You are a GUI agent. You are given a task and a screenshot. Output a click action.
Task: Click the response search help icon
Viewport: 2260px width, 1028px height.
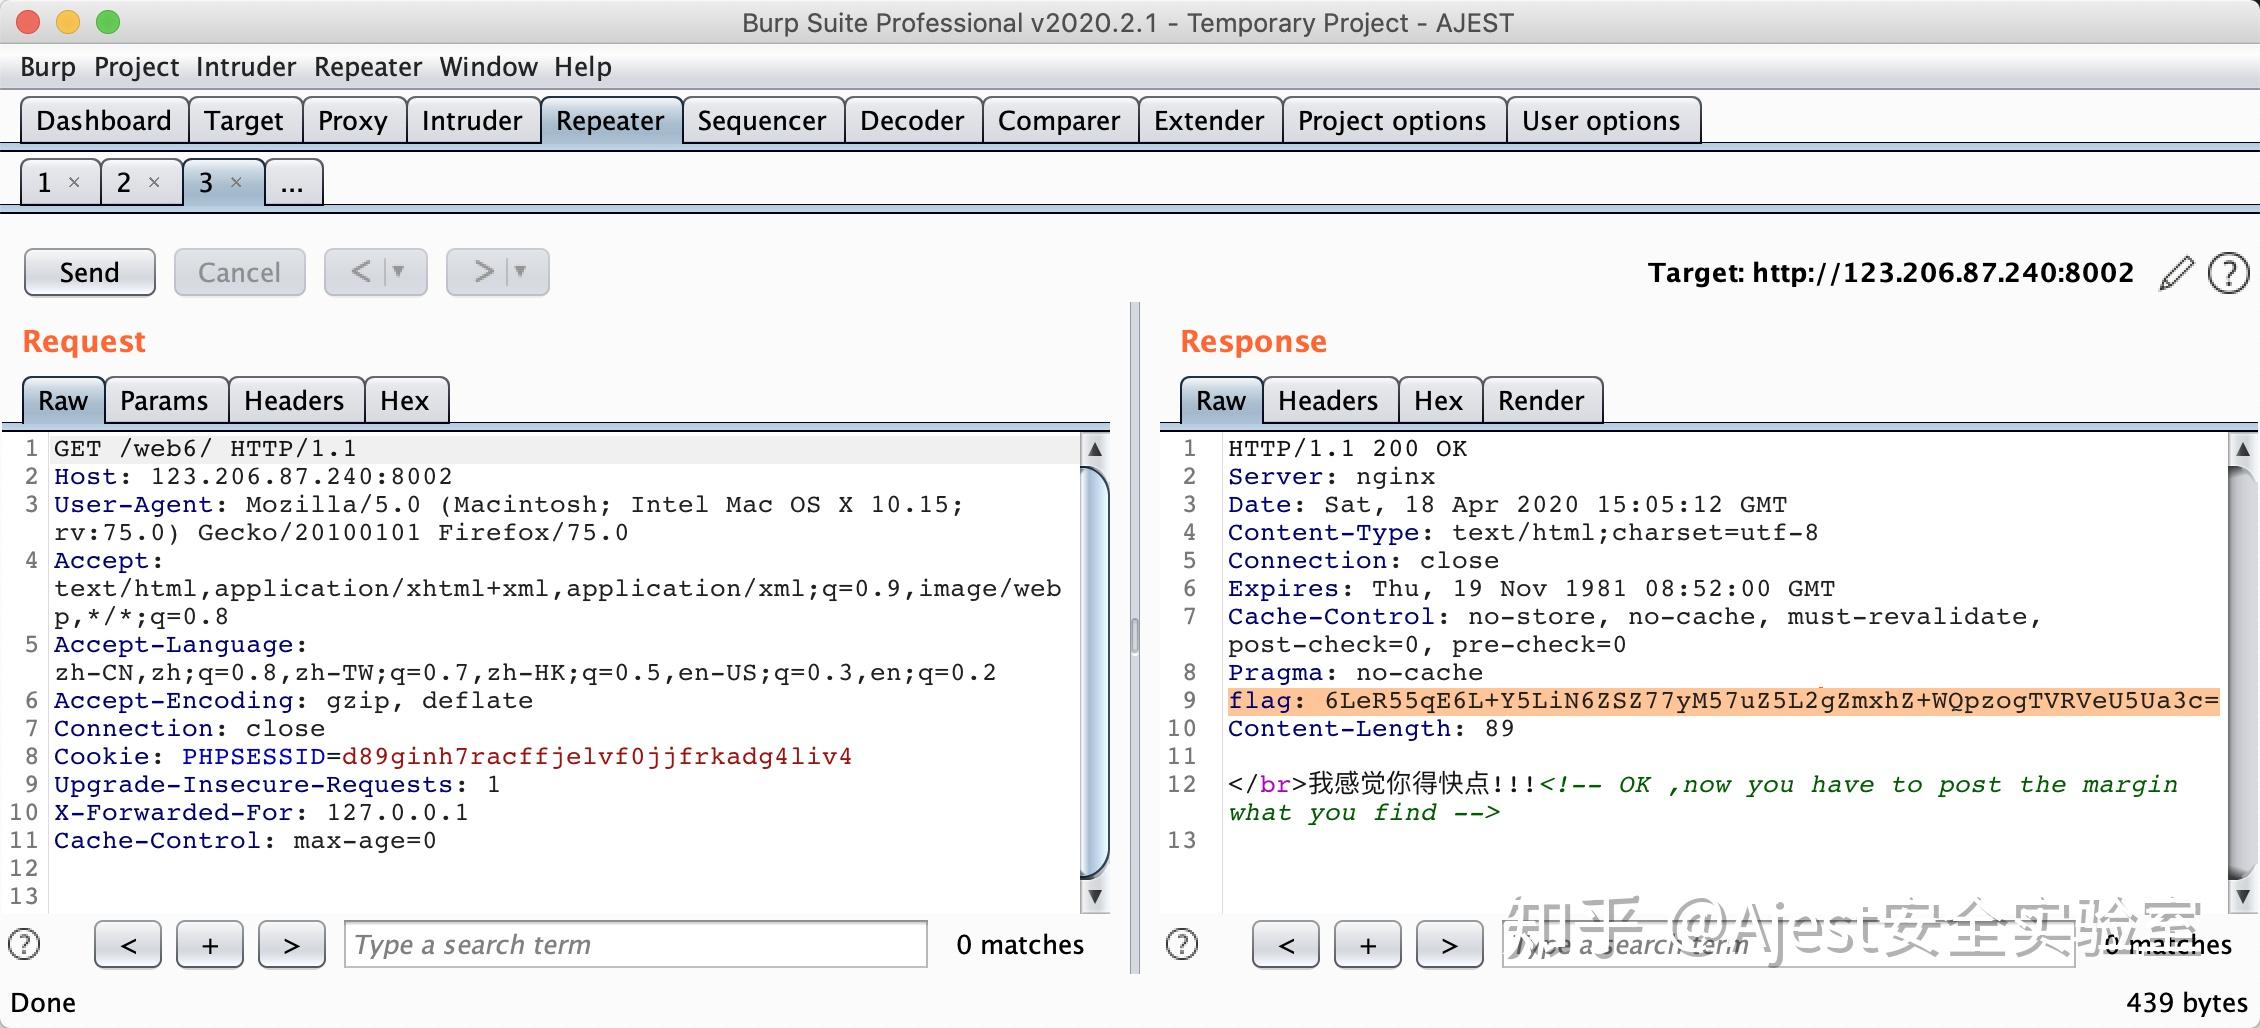click(1182, 944)
